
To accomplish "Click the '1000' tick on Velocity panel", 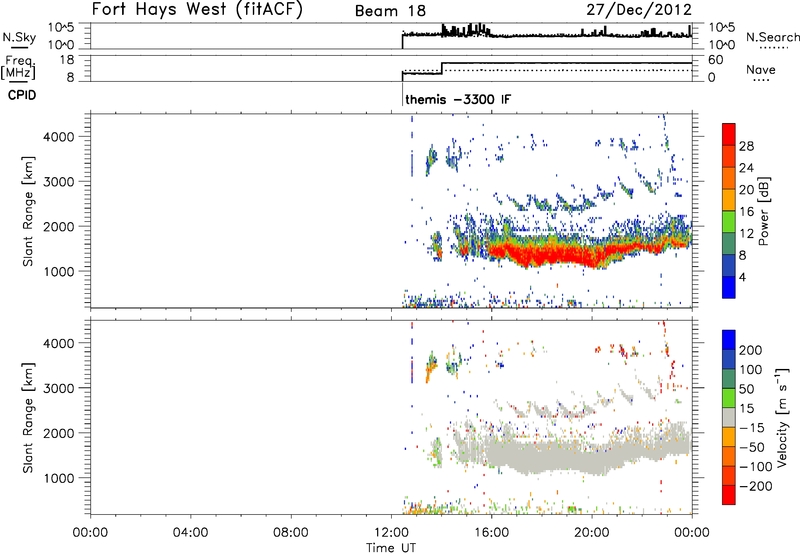I will coord(59,478).
